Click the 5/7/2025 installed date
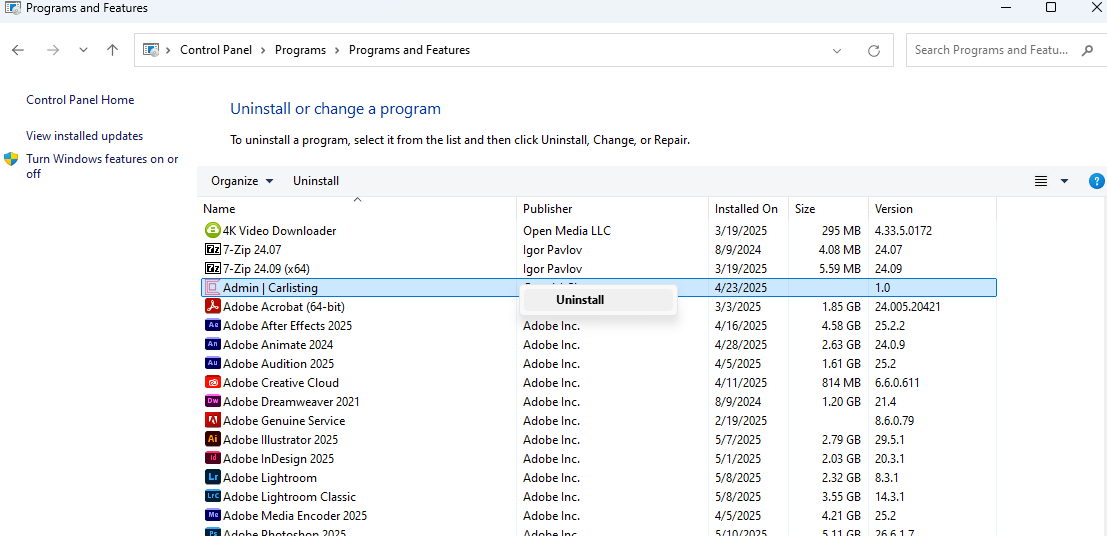Viewport: 1107px width, 536px height. pos(738,439)
